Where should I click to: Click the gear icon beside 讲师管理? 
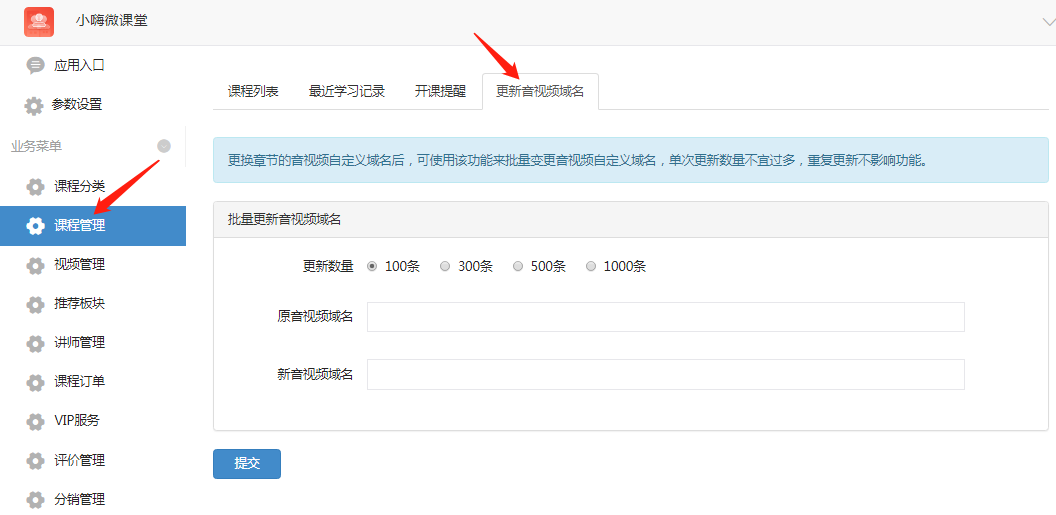click(x=35, y=343)
